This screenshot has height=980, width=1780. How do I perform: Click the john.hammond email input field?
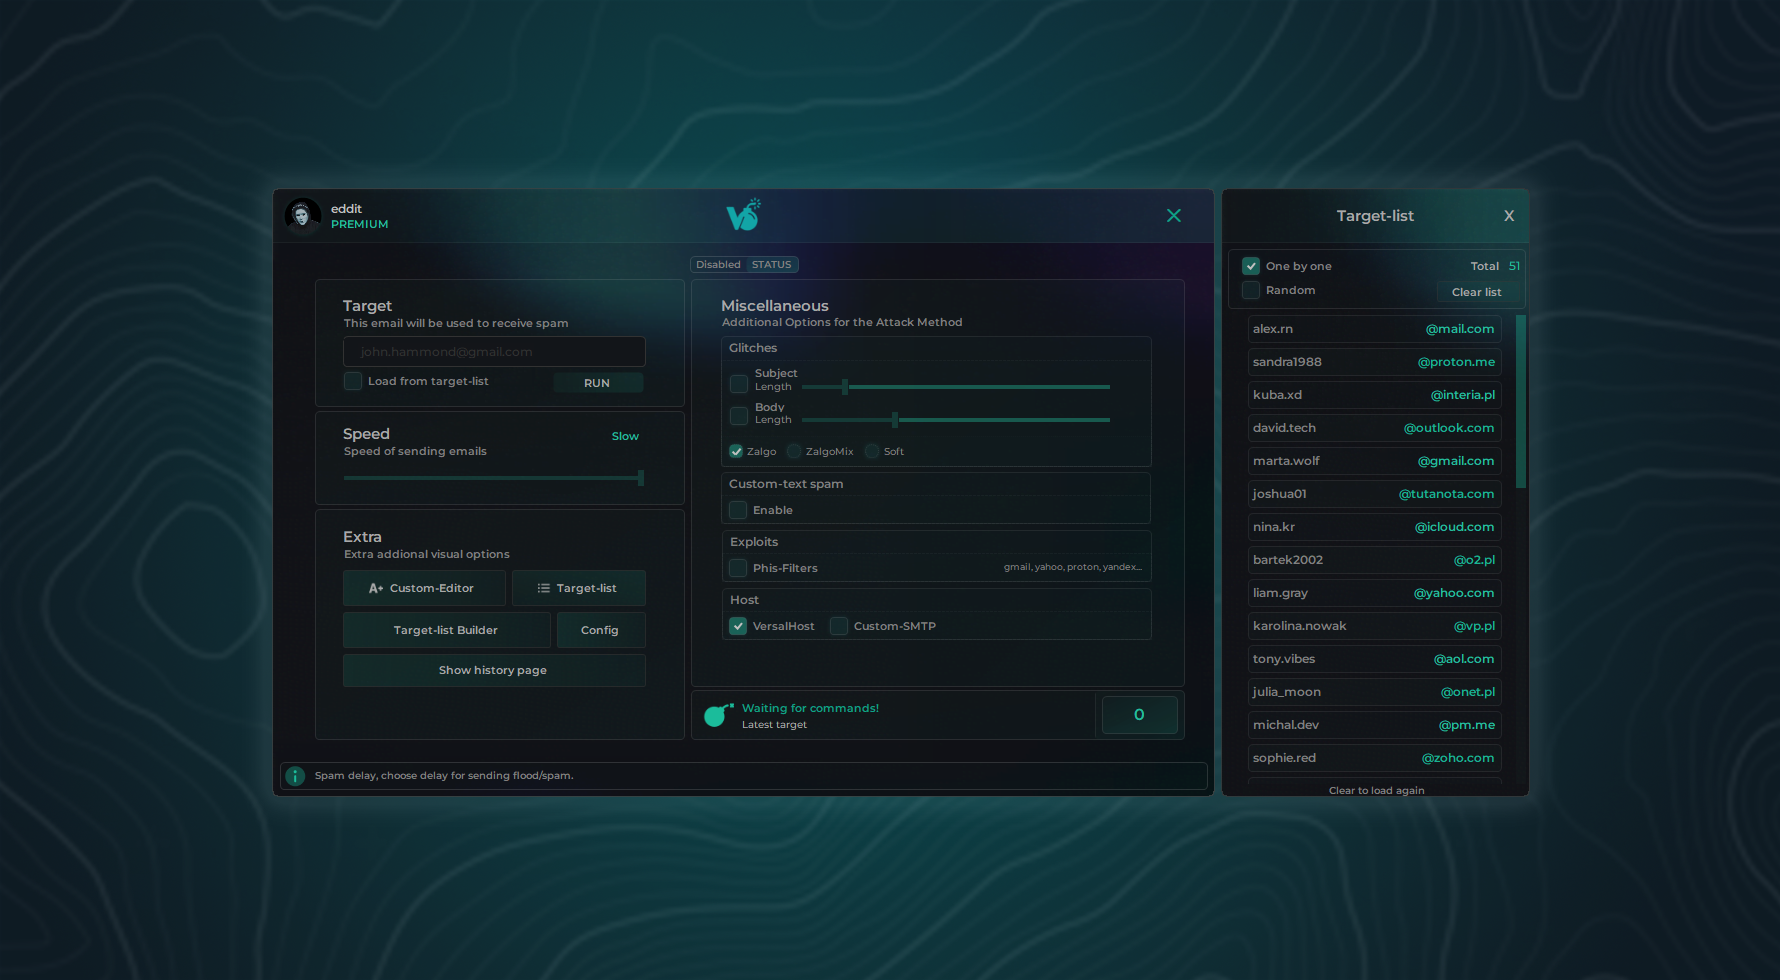[x=494, y=351]
